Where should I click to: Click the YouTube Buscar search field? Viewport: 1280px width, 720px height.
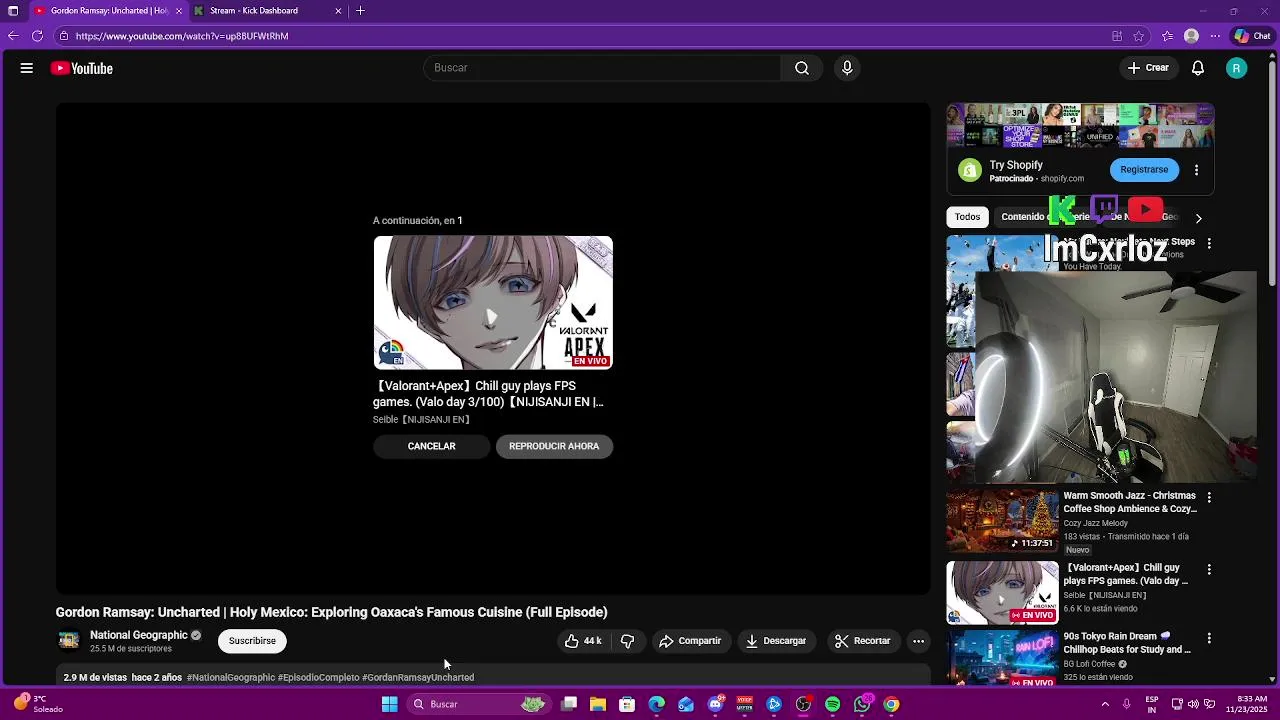(602, 68)
